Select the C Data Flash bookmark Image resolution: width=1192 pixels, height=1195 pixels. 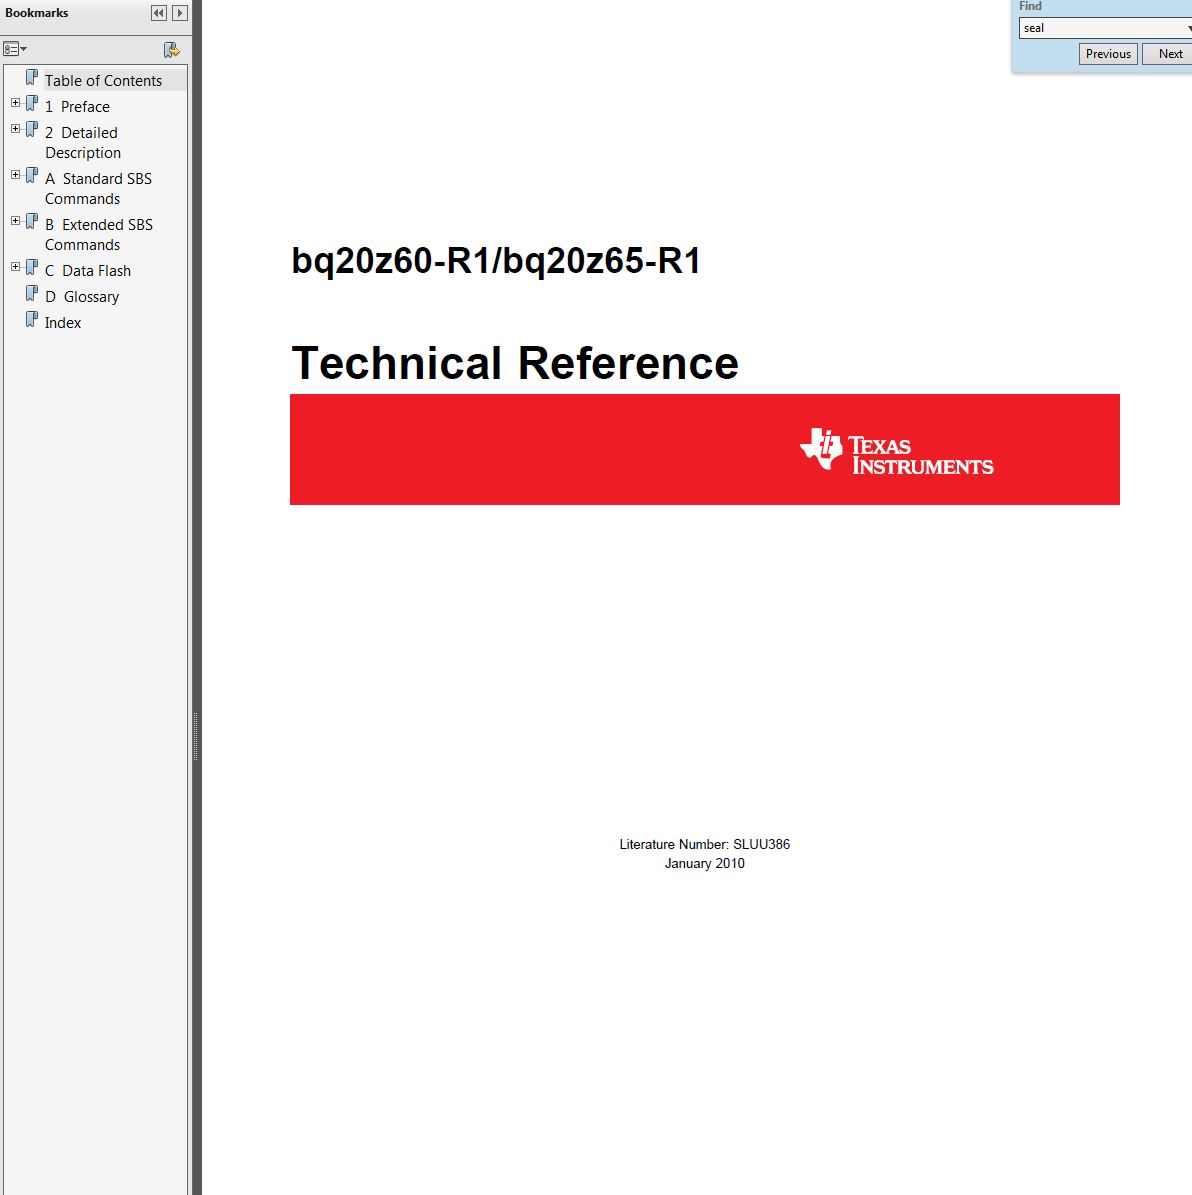tap(88, 271)
